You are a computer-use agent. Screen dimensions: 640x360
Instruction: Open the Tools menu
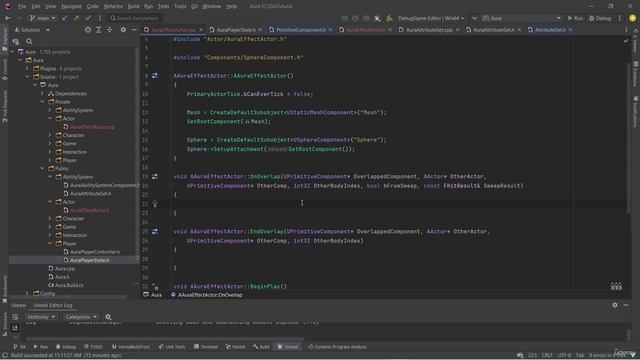(180, 6)
